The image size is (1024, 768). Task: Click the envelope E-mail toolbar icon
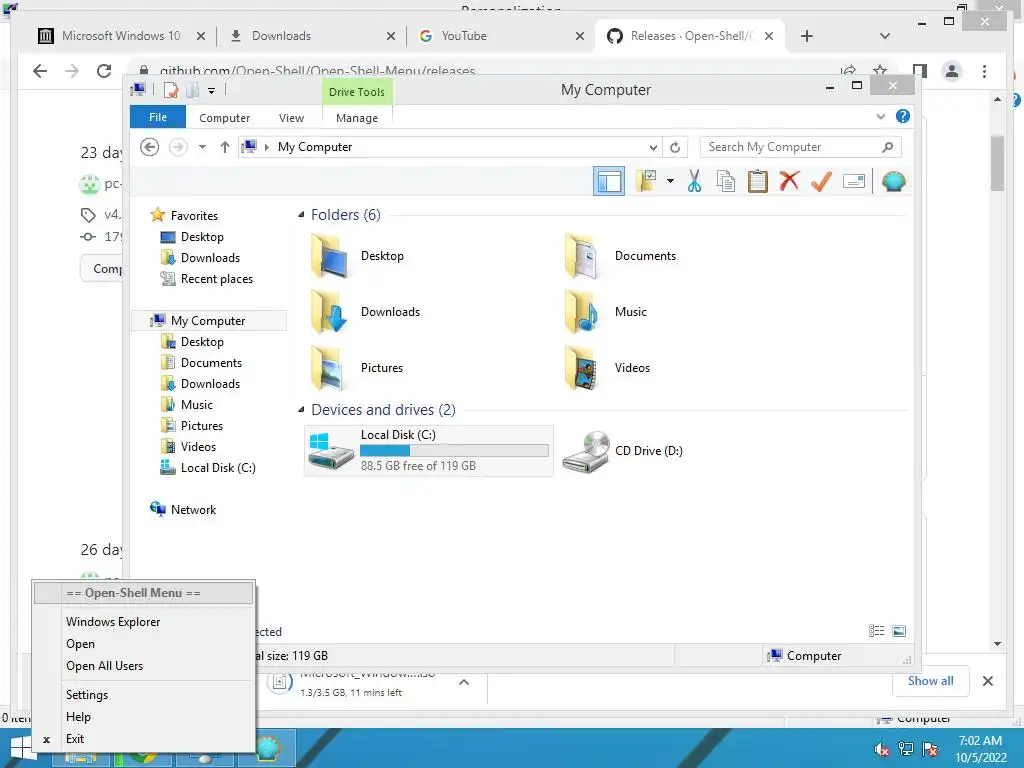coord(854,181)
